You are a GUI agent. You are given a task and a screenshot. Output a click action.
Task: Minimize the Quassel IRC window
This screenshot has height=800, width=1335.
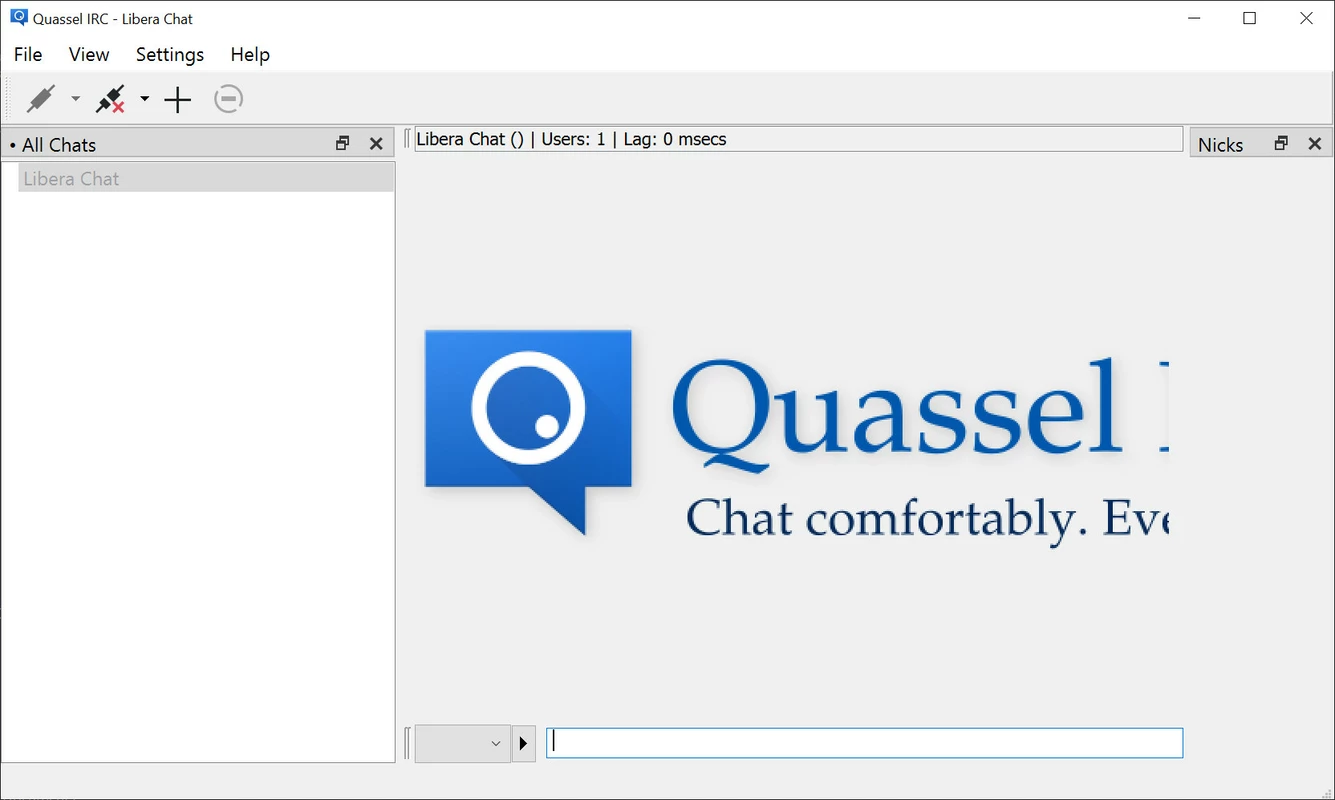1193,18
